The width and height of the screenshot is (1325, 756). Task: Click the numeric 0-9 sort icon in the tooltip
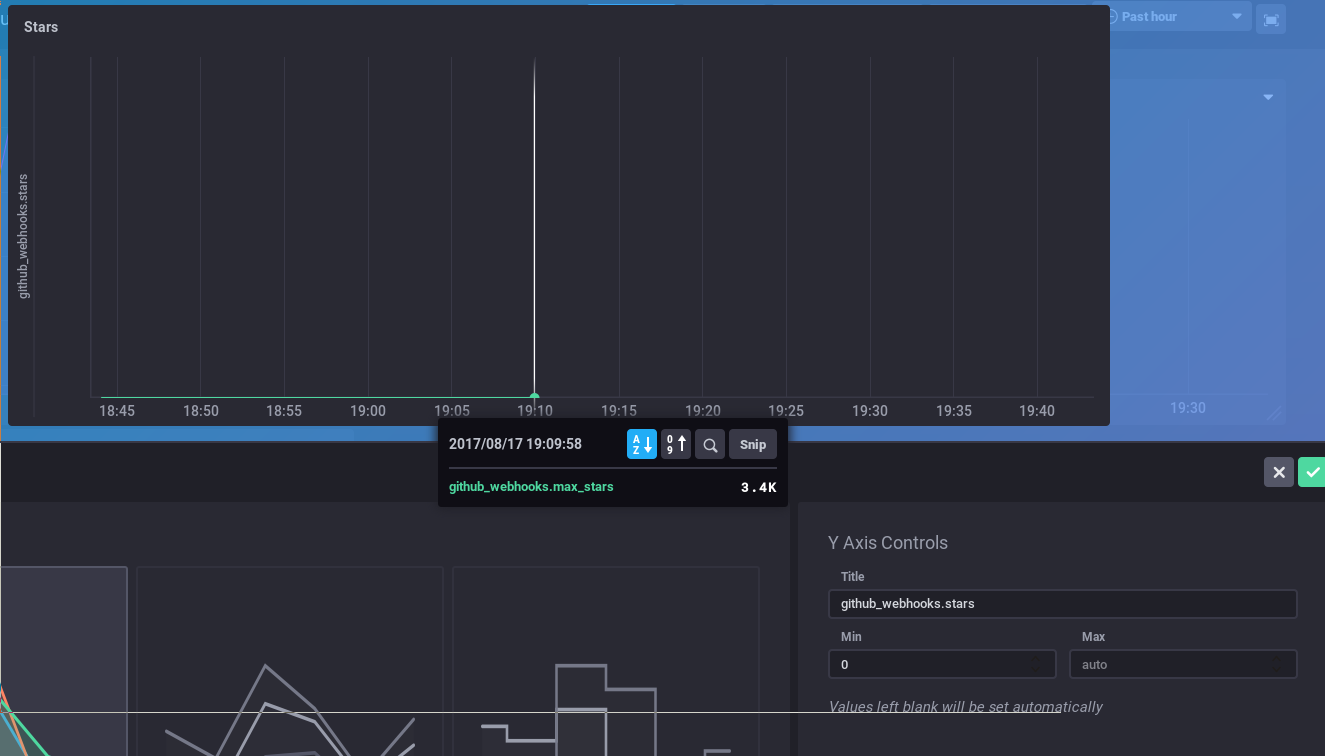point(675,444)
